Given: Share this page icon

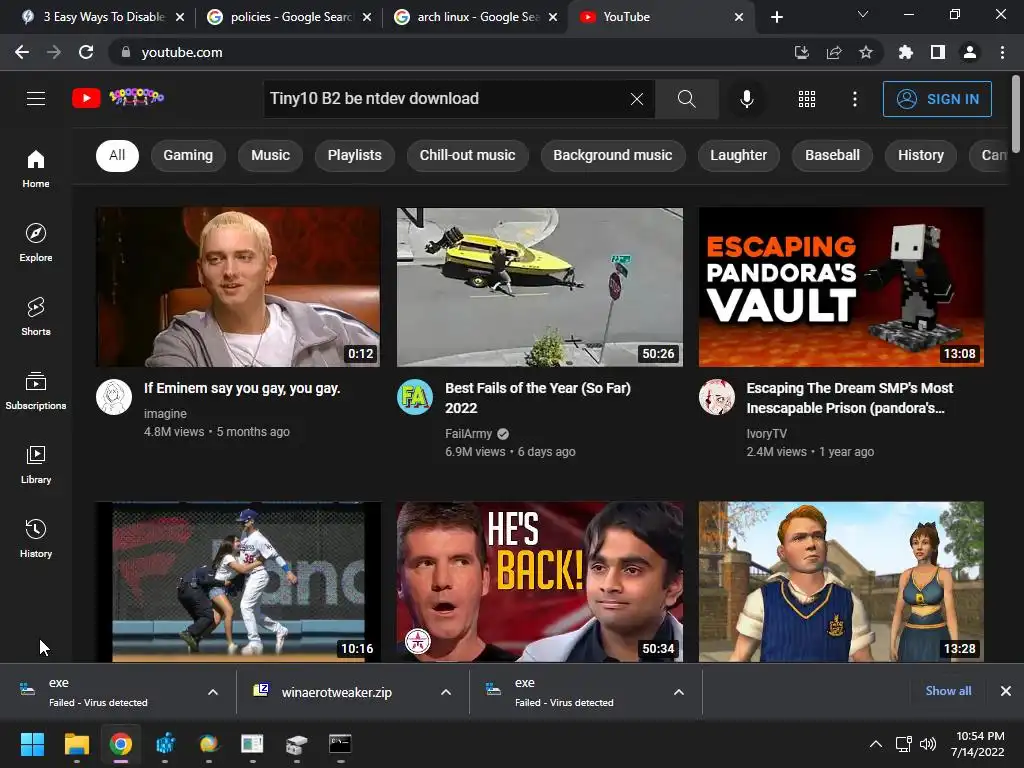Looking at the screenshot, I should pos(834,52).
